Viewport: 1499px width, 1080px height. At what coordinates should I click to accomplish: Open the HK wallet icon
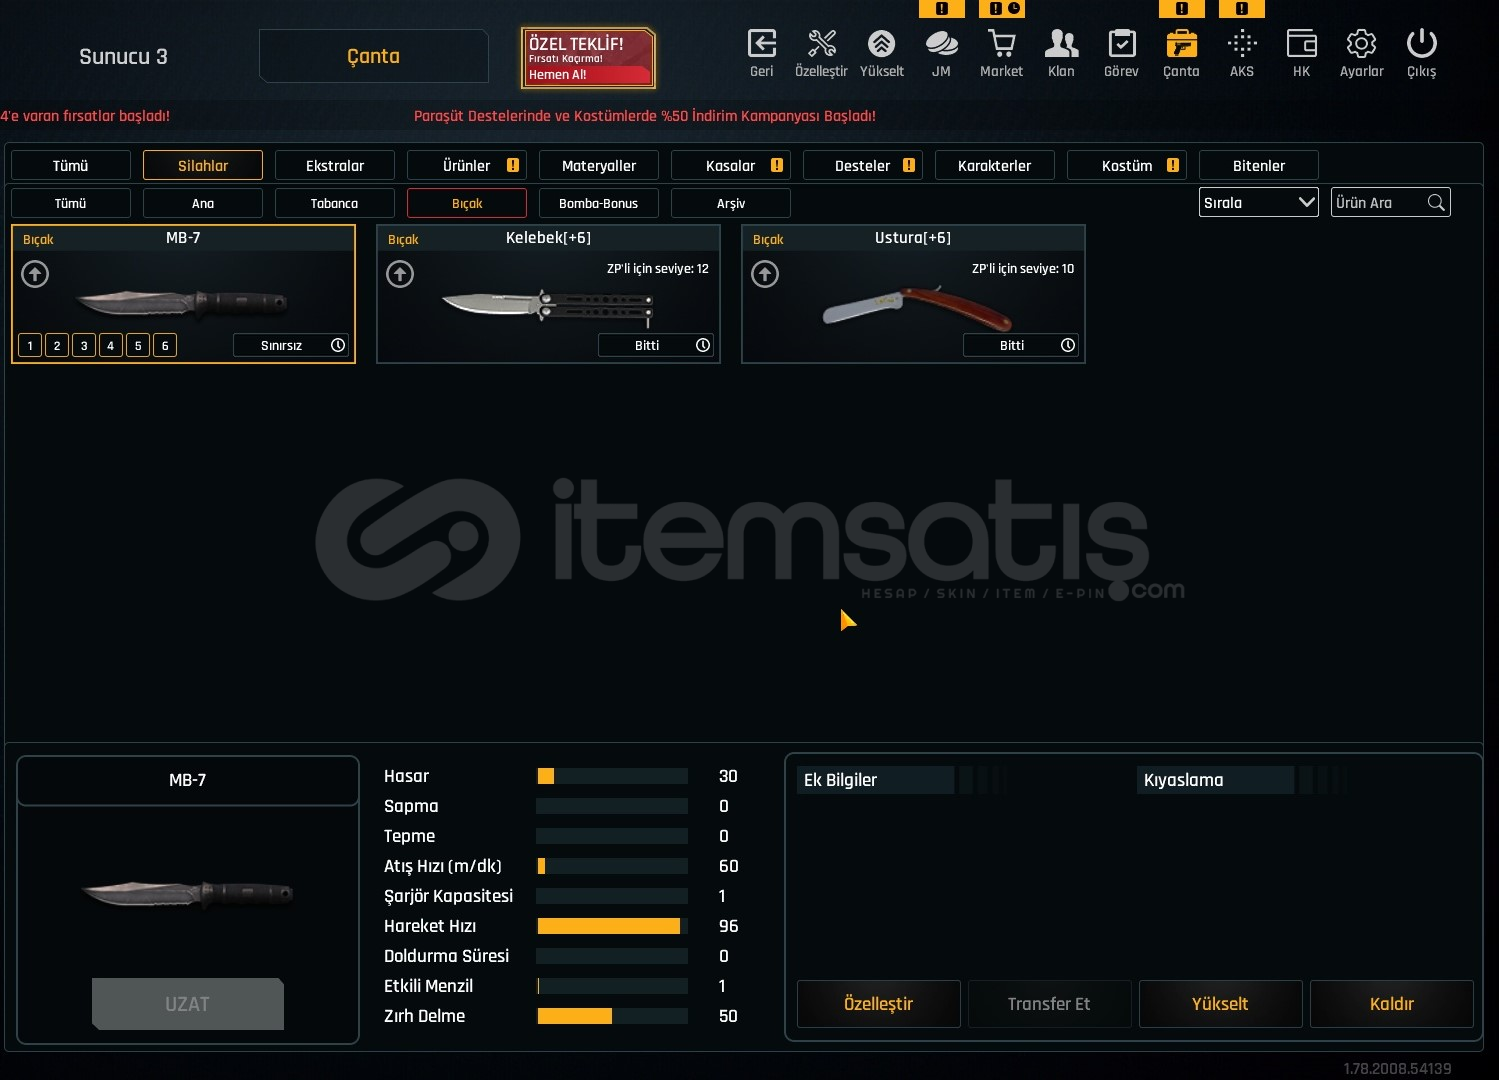tap(1301, 44)
